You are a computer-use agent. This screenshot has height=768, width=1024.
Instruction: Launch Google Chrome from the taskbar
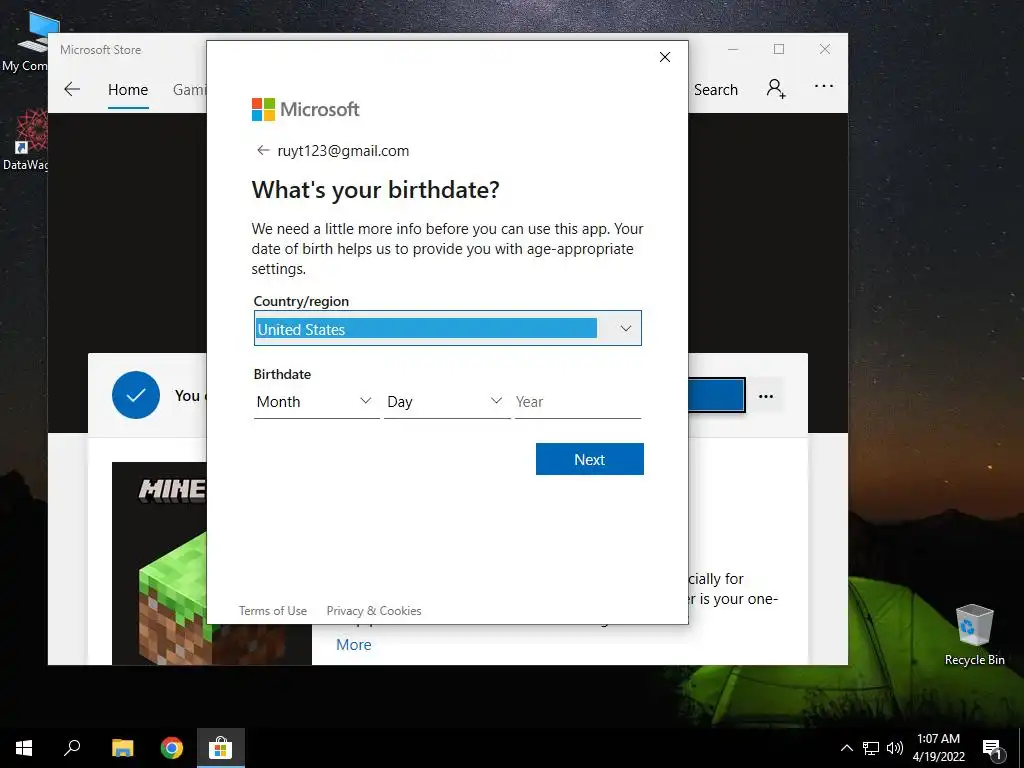[172, 748]
